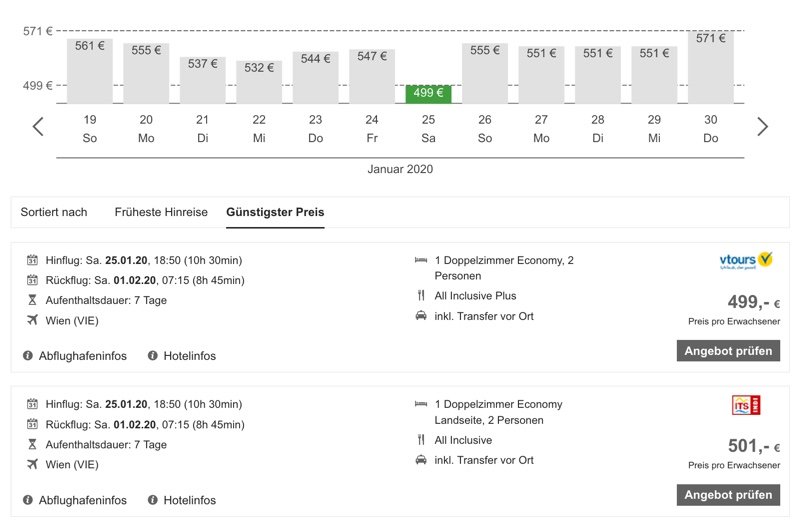This screenshot has height=524, width=800.
Task: Click Angebot prüfen for 499 € offer
Action: 728,351
